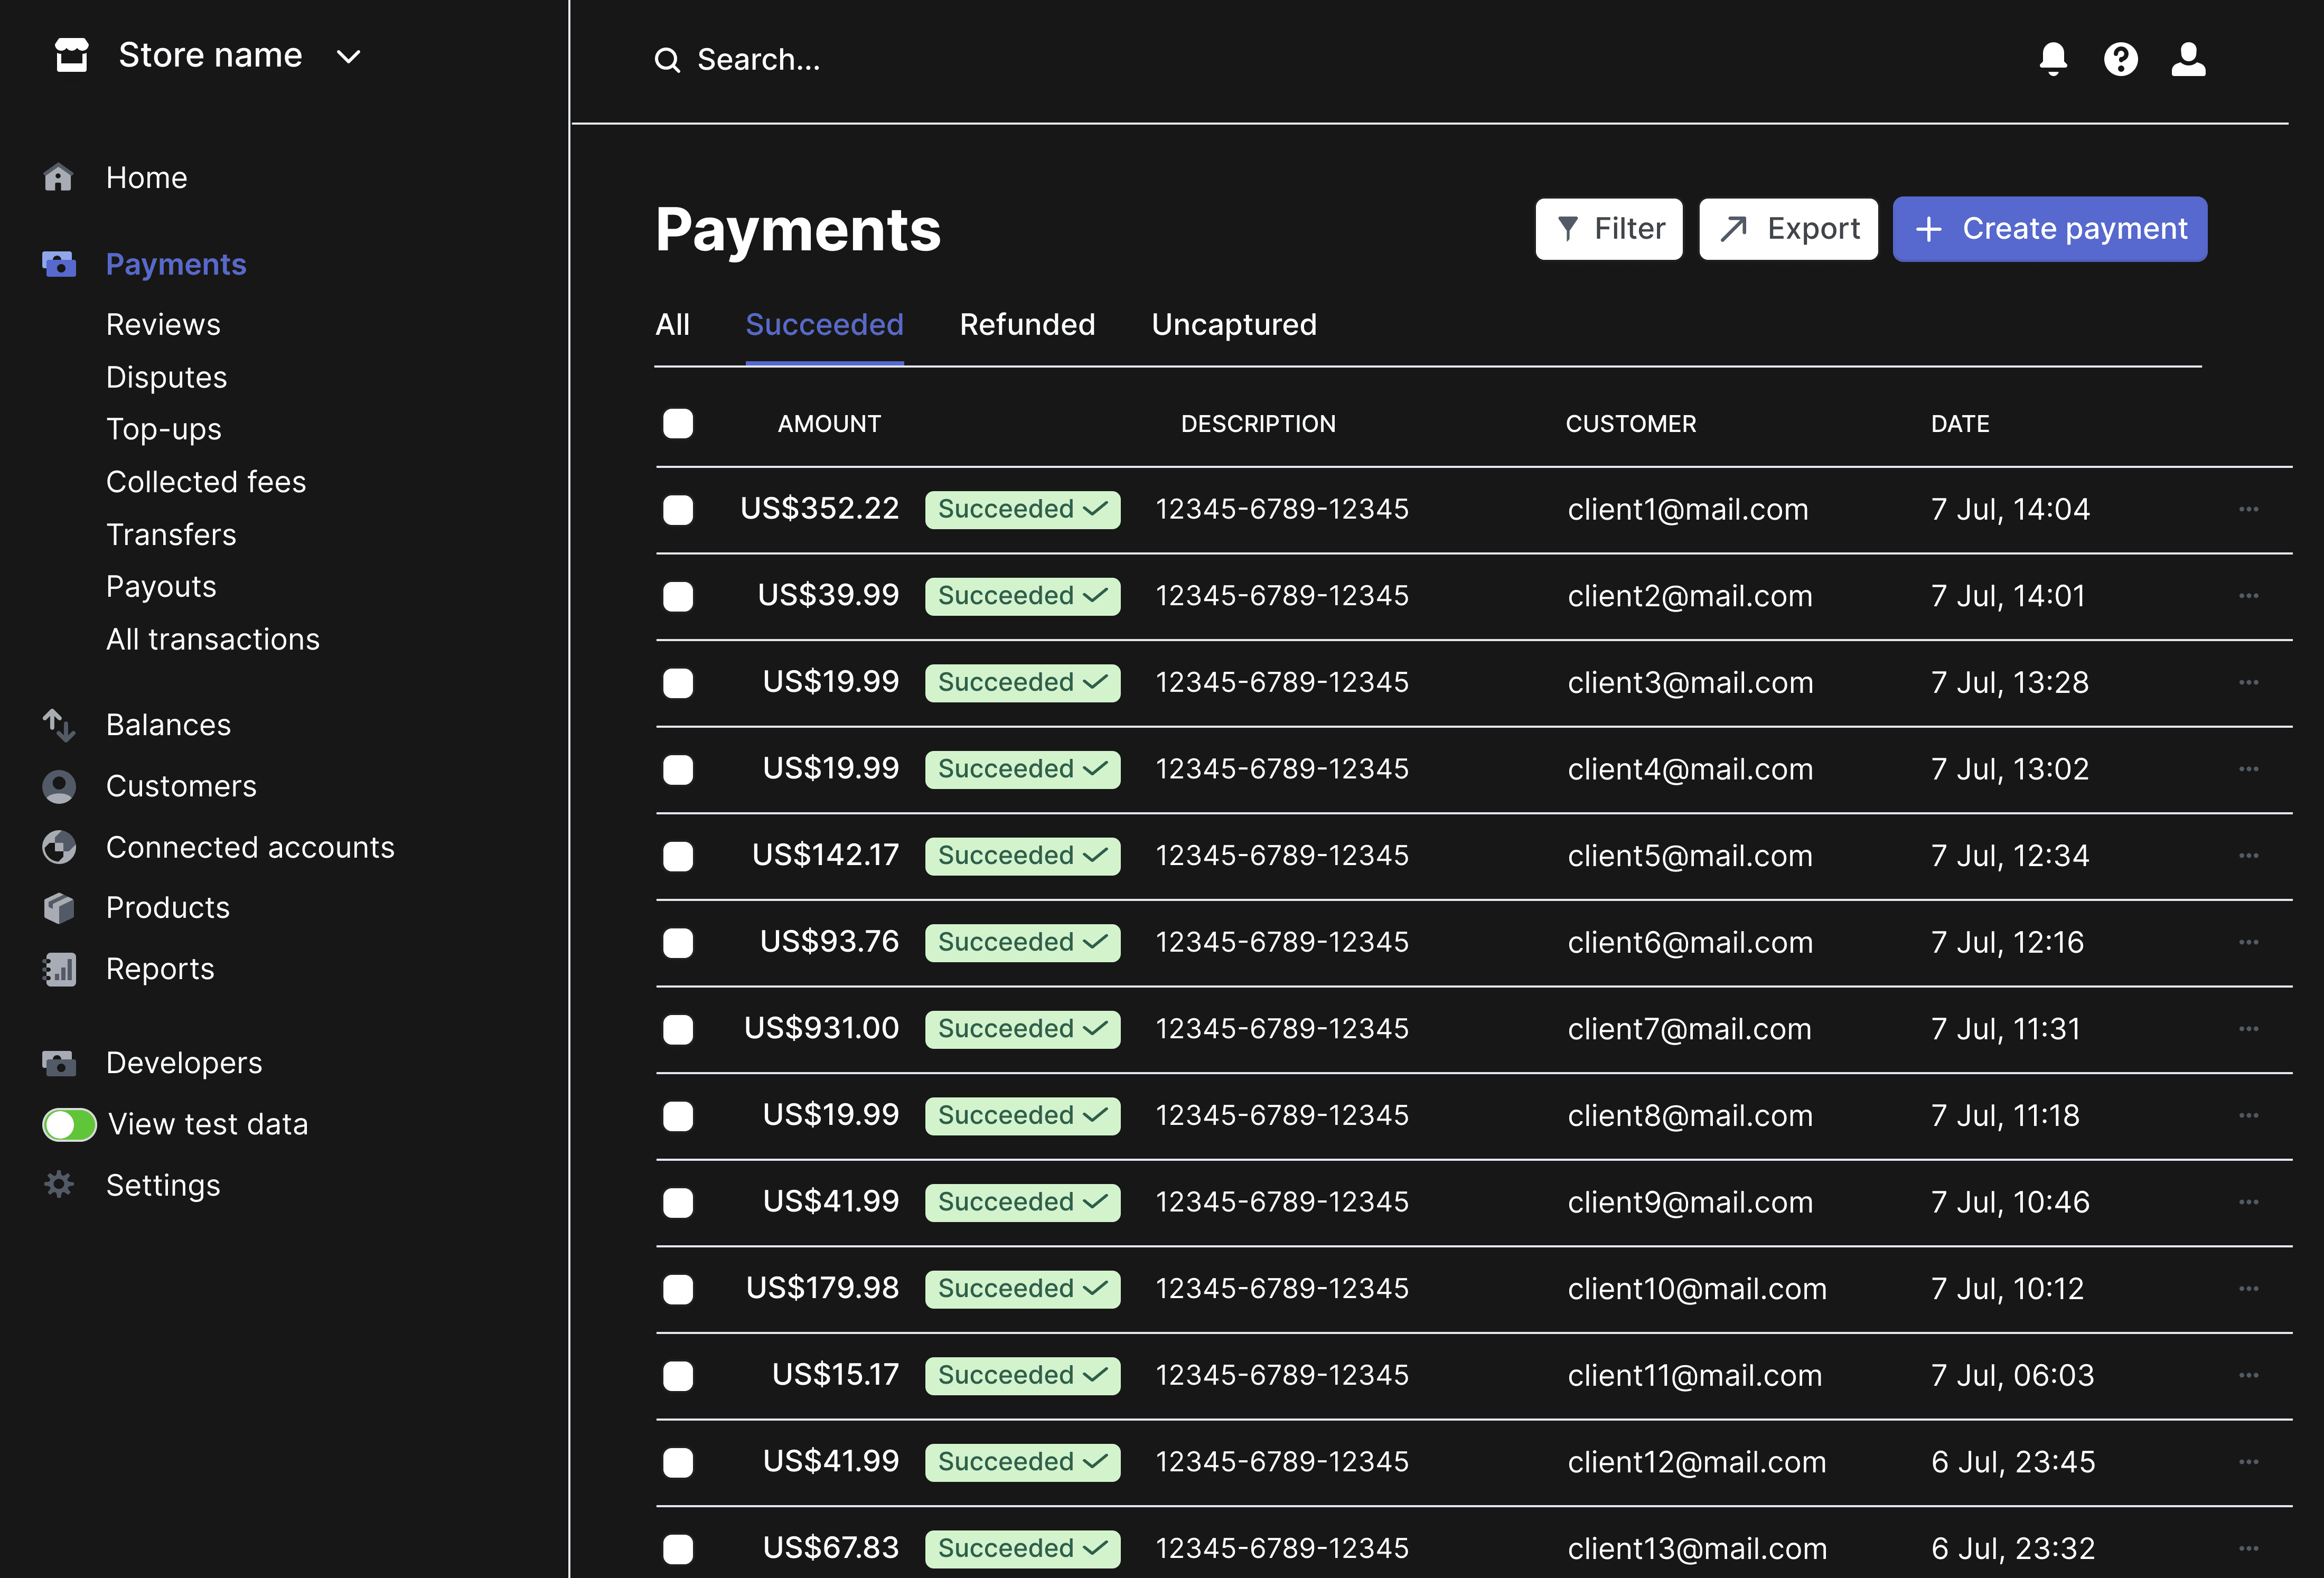Open the help question mark icon

point(2121,59)
